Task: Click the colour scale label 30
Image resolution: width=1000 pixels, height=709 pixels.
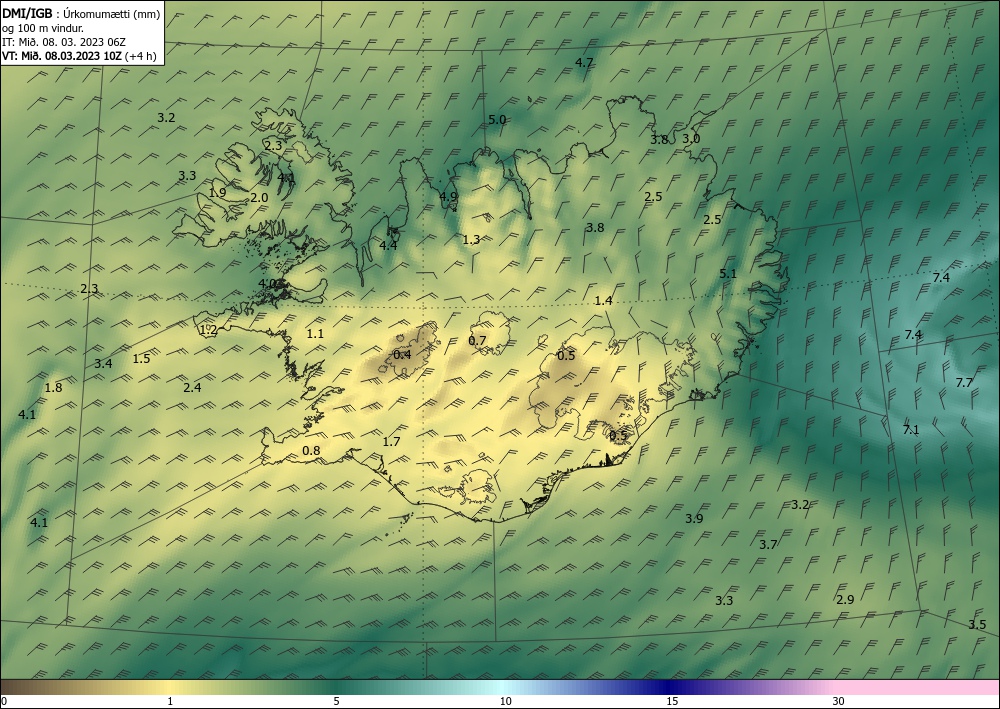Action: pyautogui.click(x=839, y=701)
